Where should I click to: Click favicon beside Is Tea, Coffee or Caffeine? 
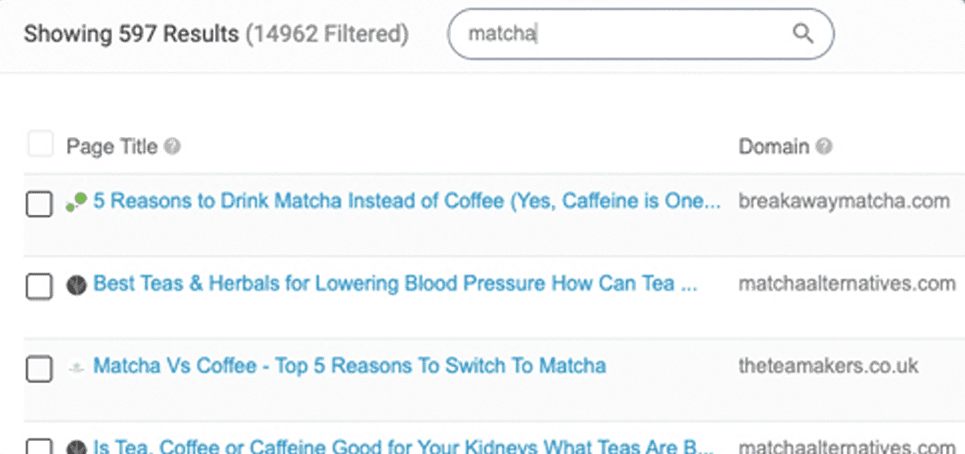(76, 446)
